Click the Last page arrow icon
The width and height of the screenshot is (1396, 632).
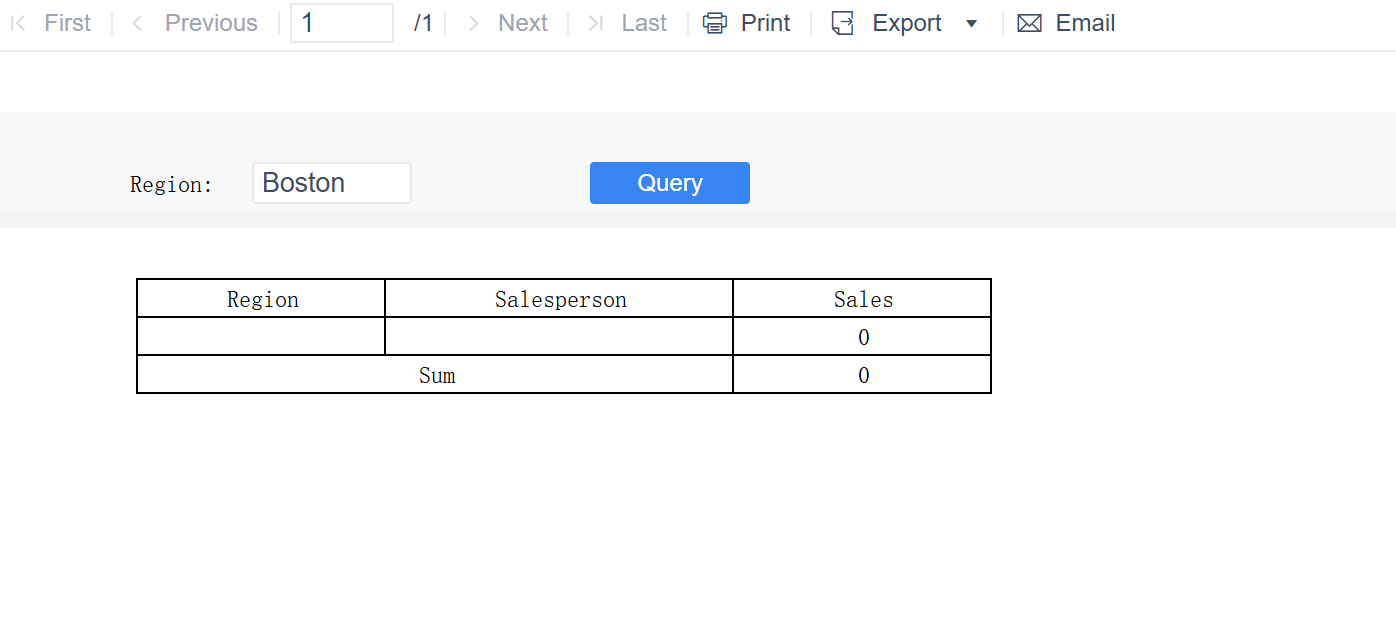(594, 22)
